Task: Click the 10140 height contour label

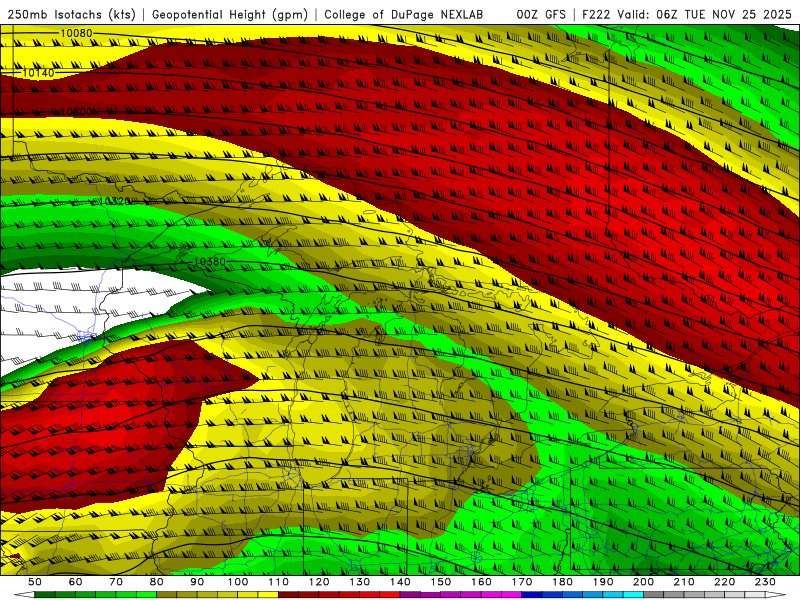Action: pos(38,73)
